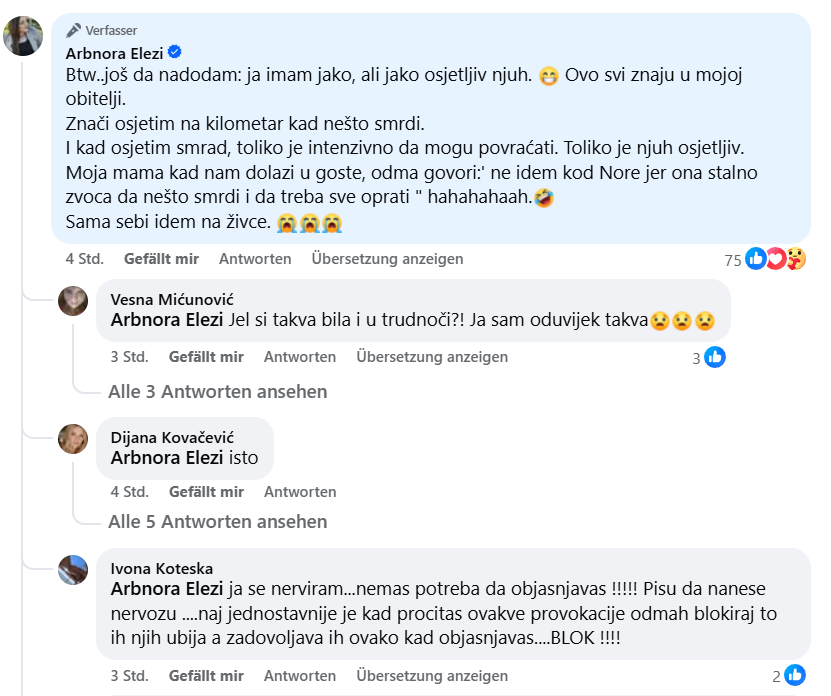The width and height of the screenshot is (831, 696).
Task: Click the Verfasser pen icon
Action: tap(73, 30)
